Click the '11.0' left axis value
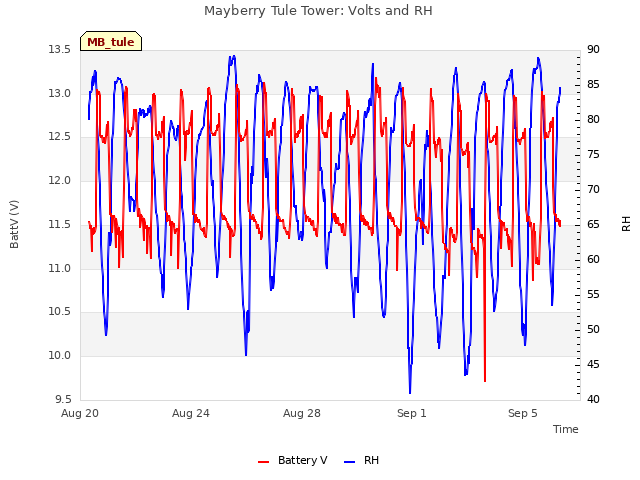640x480 pixels. click(x=59, y=269)
